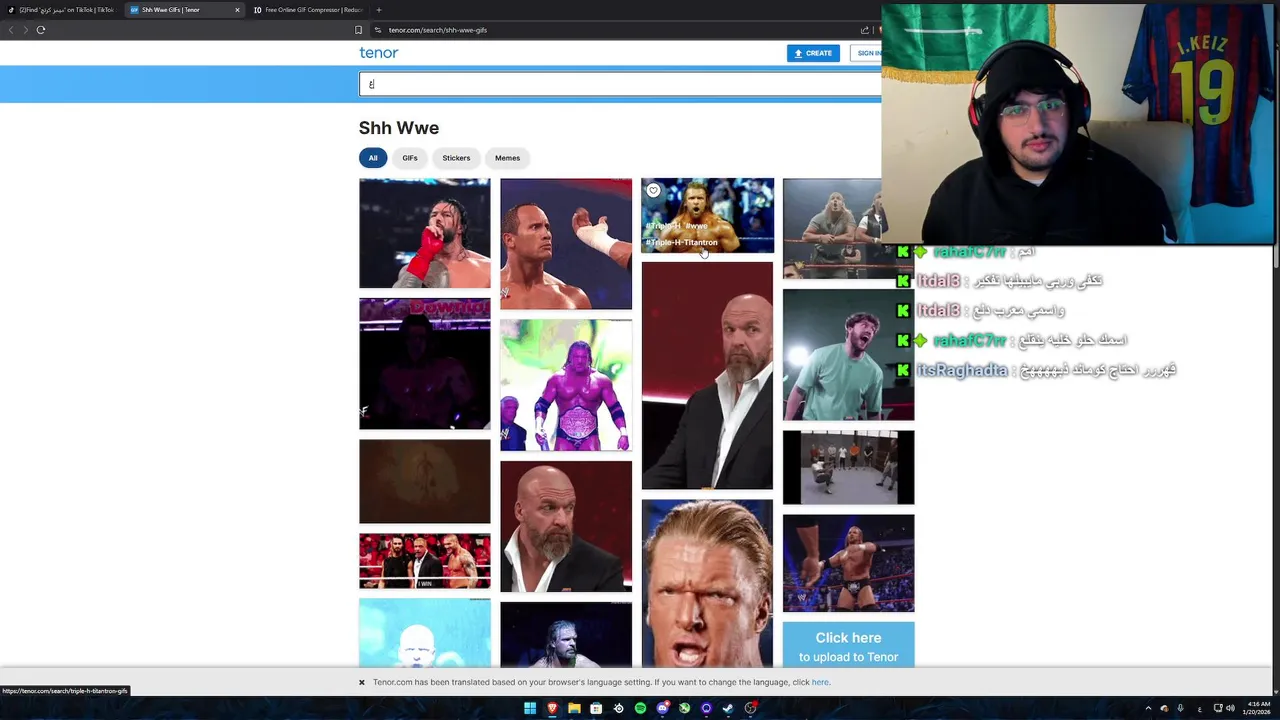Switch to the Free Online GIF Compressor tab

pyautogui.click(x=308, y=10)
